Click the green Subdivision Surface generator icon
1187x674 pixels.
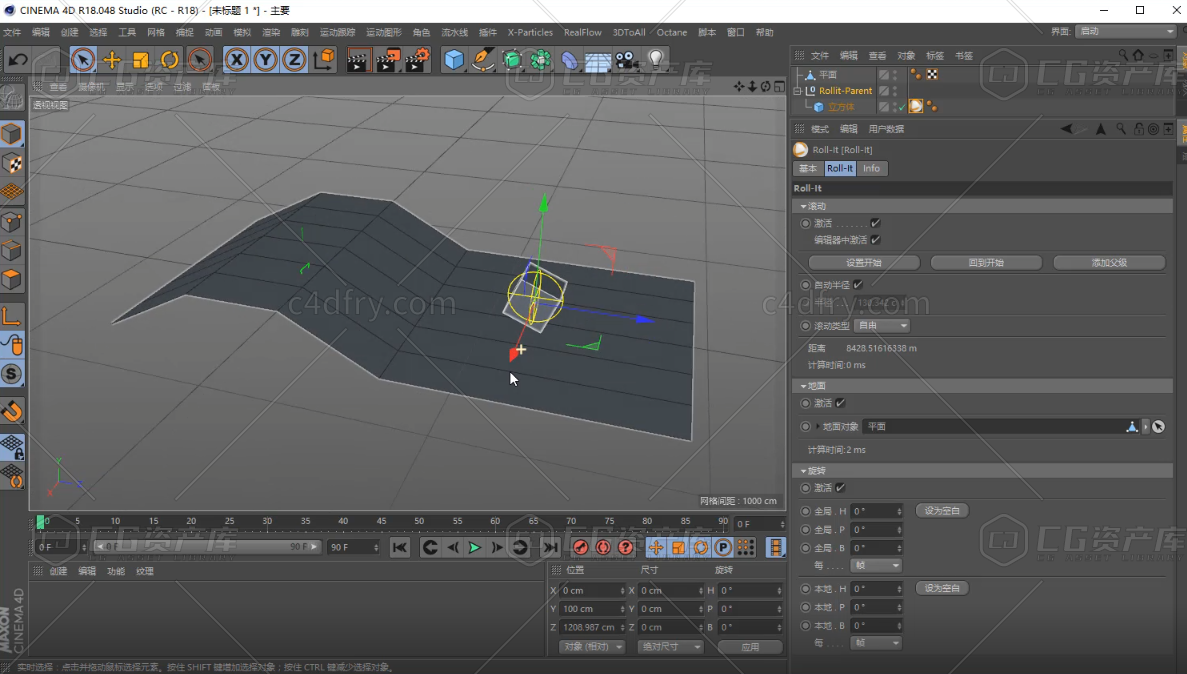[512, 60]
